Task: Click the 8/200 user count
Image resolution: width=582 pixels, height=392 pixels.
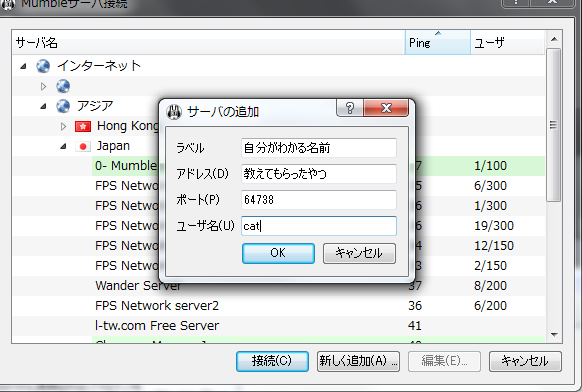Action: 490,286
